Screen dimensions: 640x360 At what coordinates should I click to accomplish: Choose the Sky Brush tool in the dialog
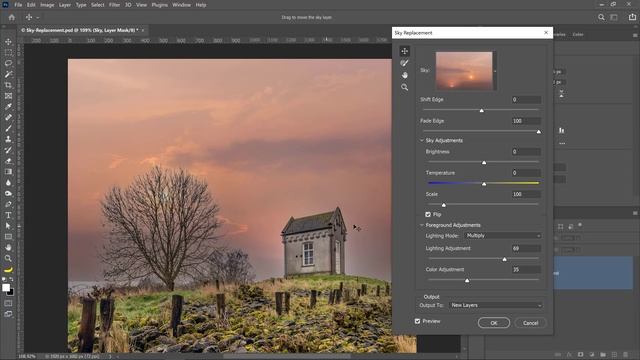(x=404, y=63)
